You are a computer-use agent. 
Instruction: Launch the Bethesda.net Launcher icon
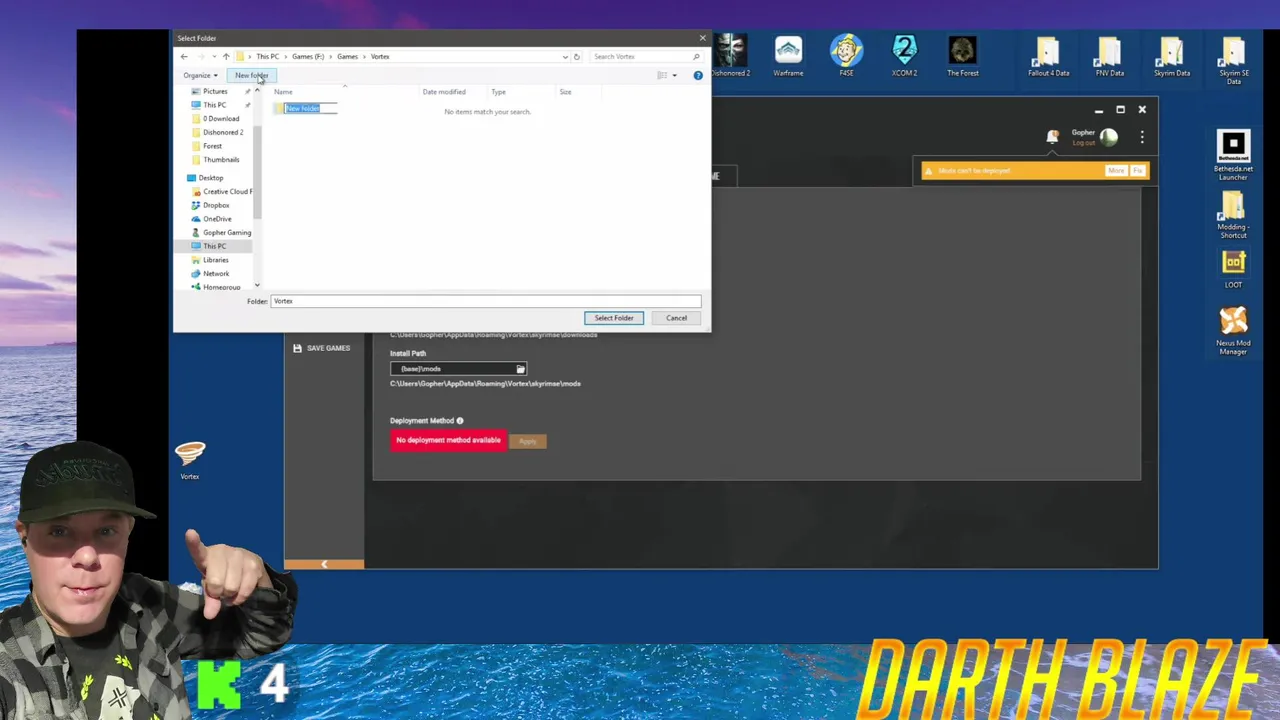pos(1233,156)
